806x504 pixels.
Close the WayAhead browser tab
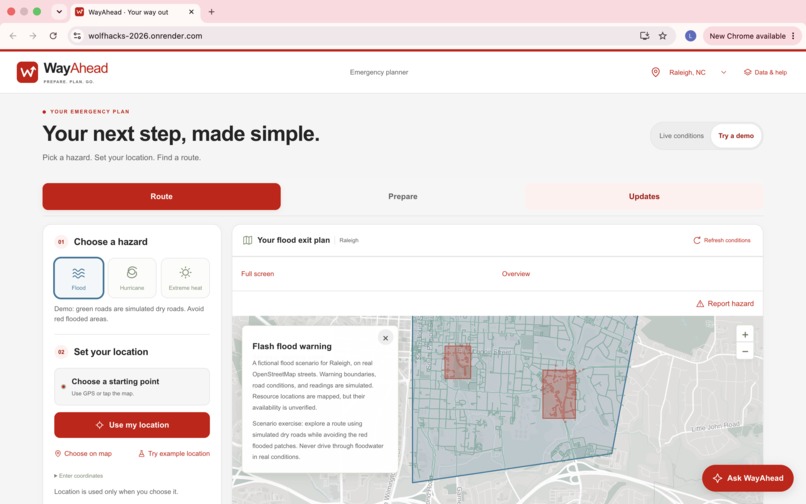191,12
